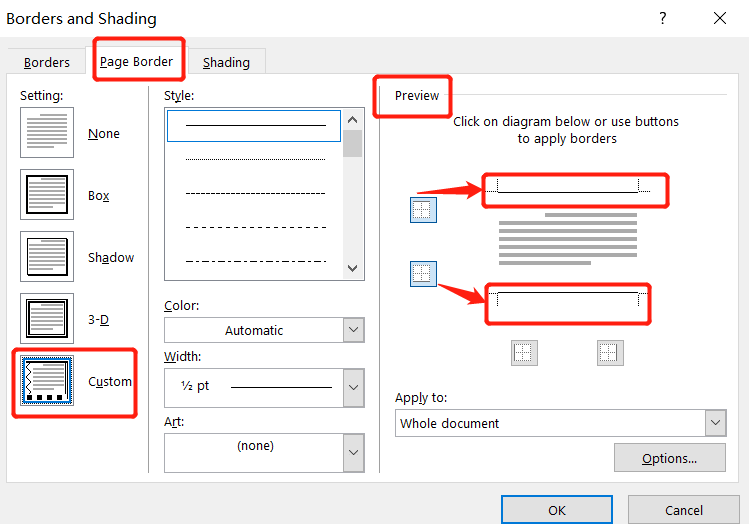Close the Borders and Shading dialog
The image size is (749, 524).
coord(720,18)
